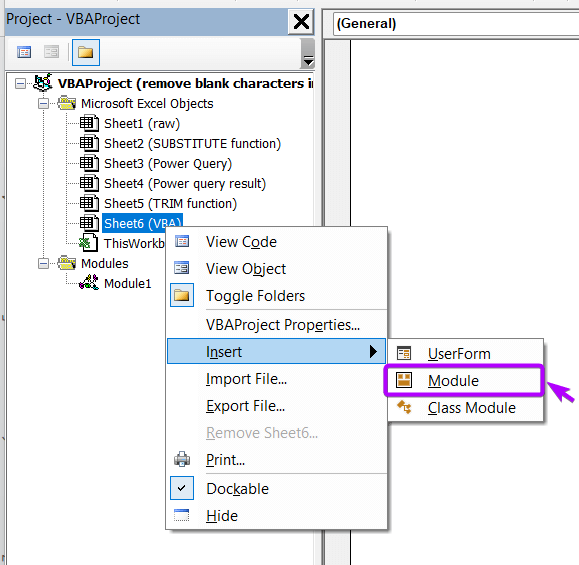Select the ThisWorkbook icon in the project tree
Viewport: 579px width, 565px height.
[89, 243]
